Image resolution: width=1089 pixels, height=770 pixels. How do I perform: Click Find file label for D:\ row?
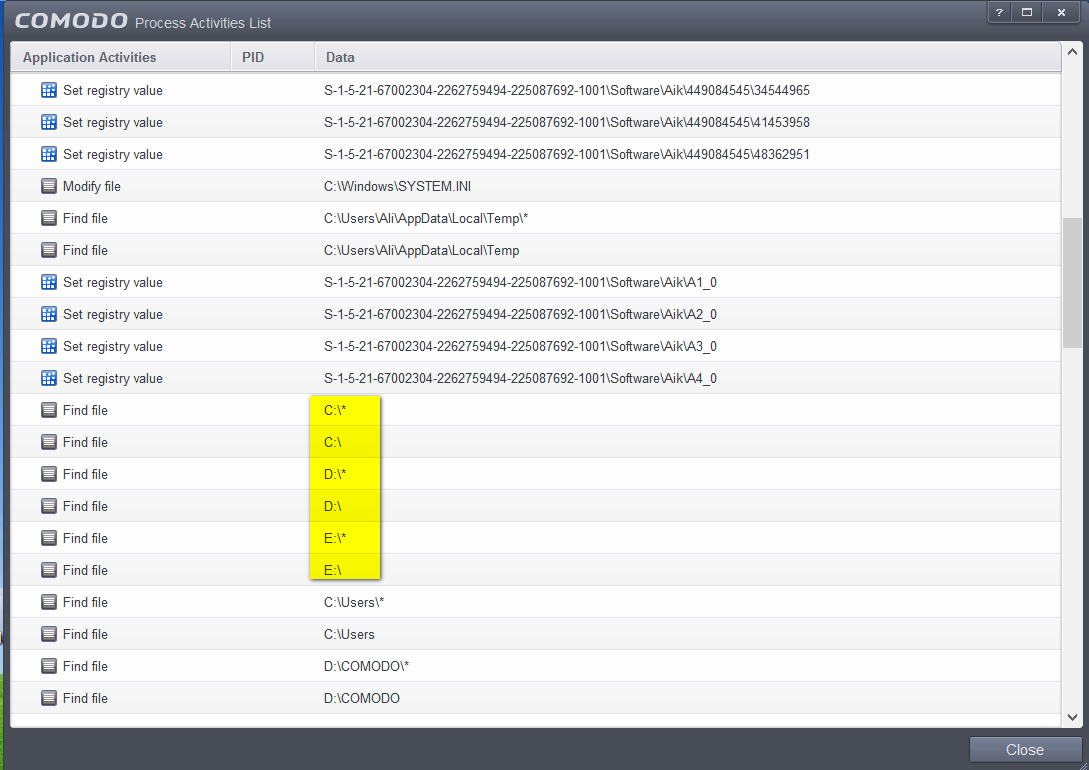(85, 505)
